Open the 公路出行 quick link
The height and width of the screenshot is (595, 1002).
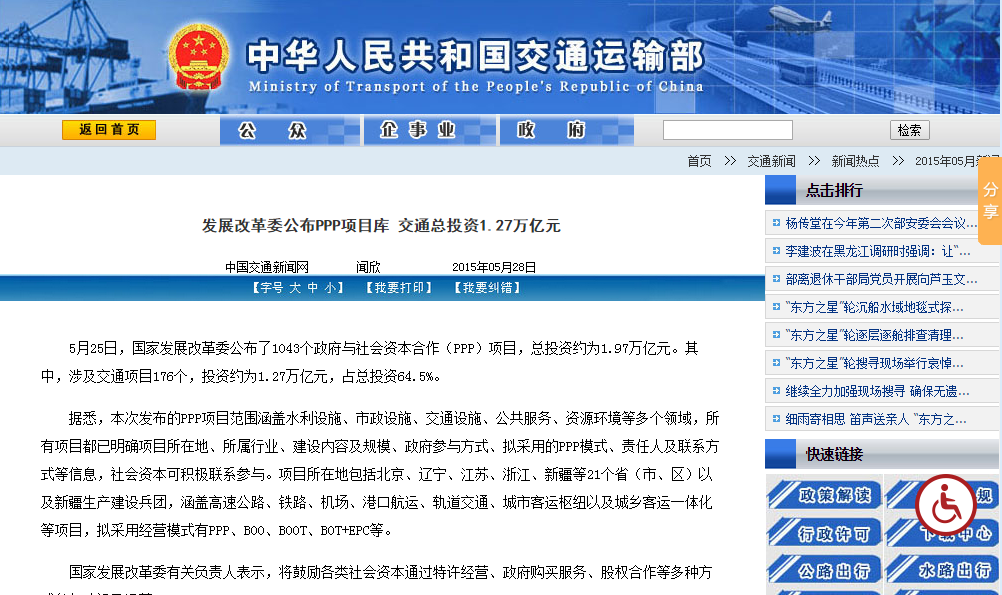point(824,570)
